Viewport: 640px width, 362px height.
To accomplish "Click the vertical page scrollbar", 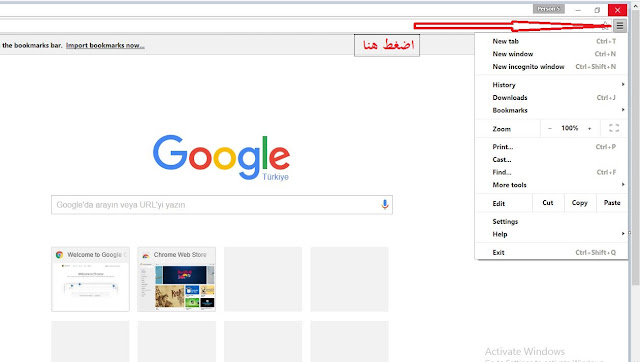I will (635, 147).
